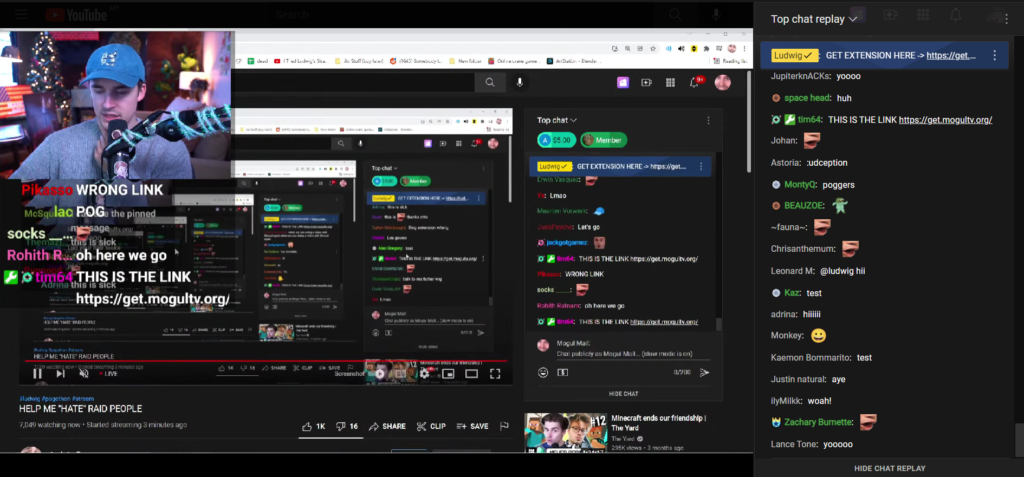The image size is (1024, 477).
Task: Click the red video progress bar
Action: click(x=200, y=360)
